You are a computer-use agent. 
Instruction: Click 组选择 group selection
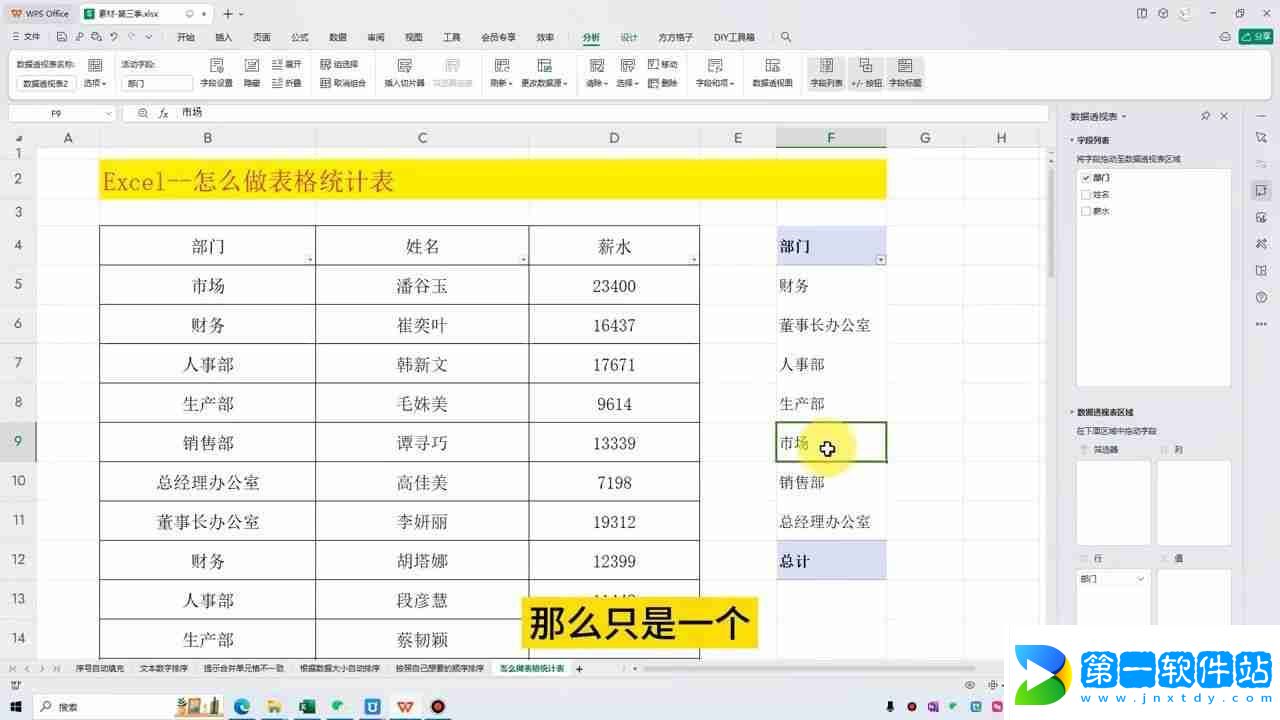[339, 64]
